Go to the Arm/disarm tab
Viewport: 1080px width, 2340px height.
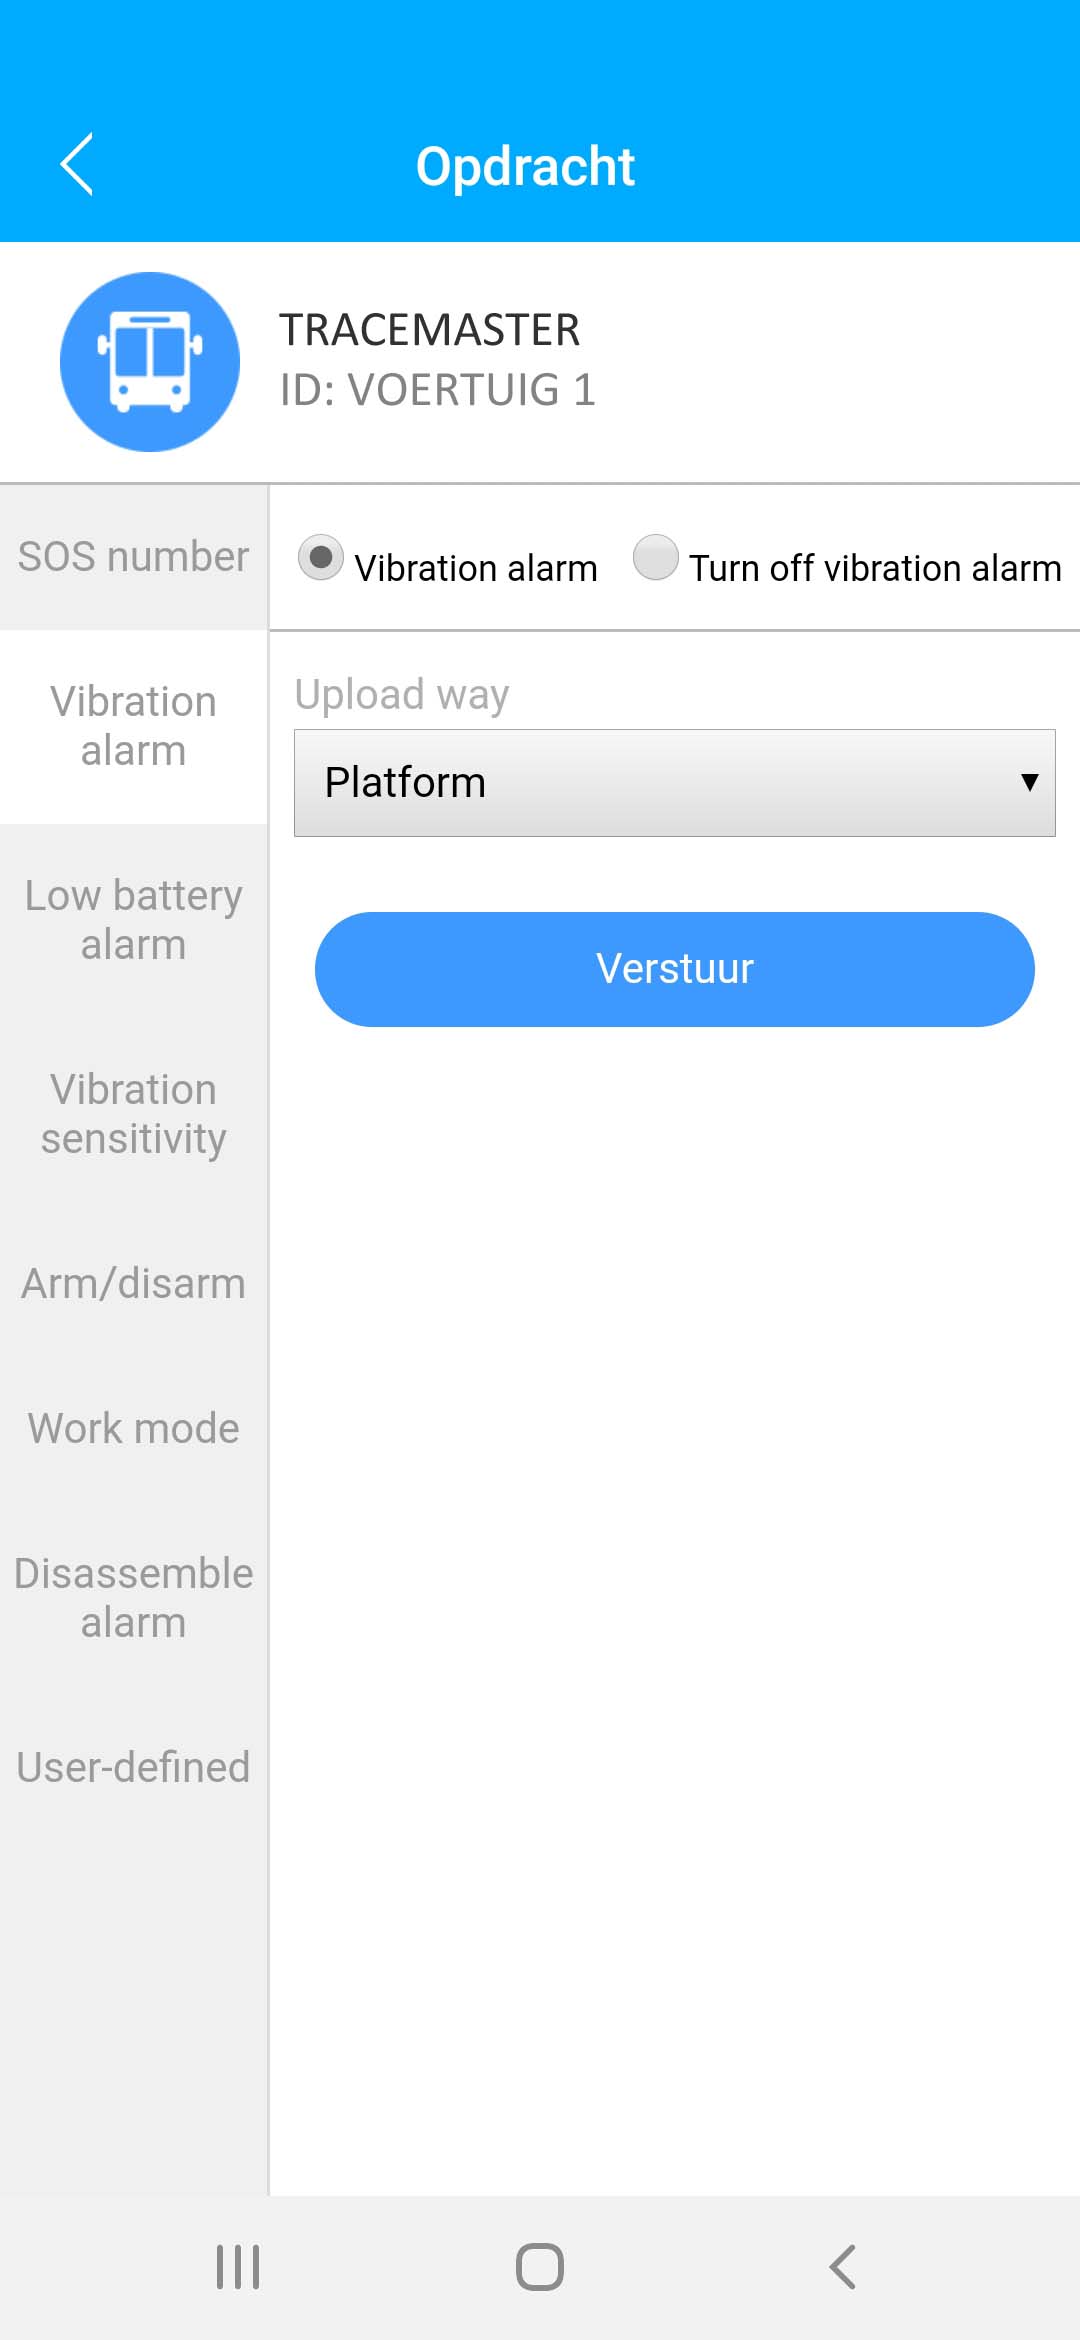click(x=134, y=1284)
